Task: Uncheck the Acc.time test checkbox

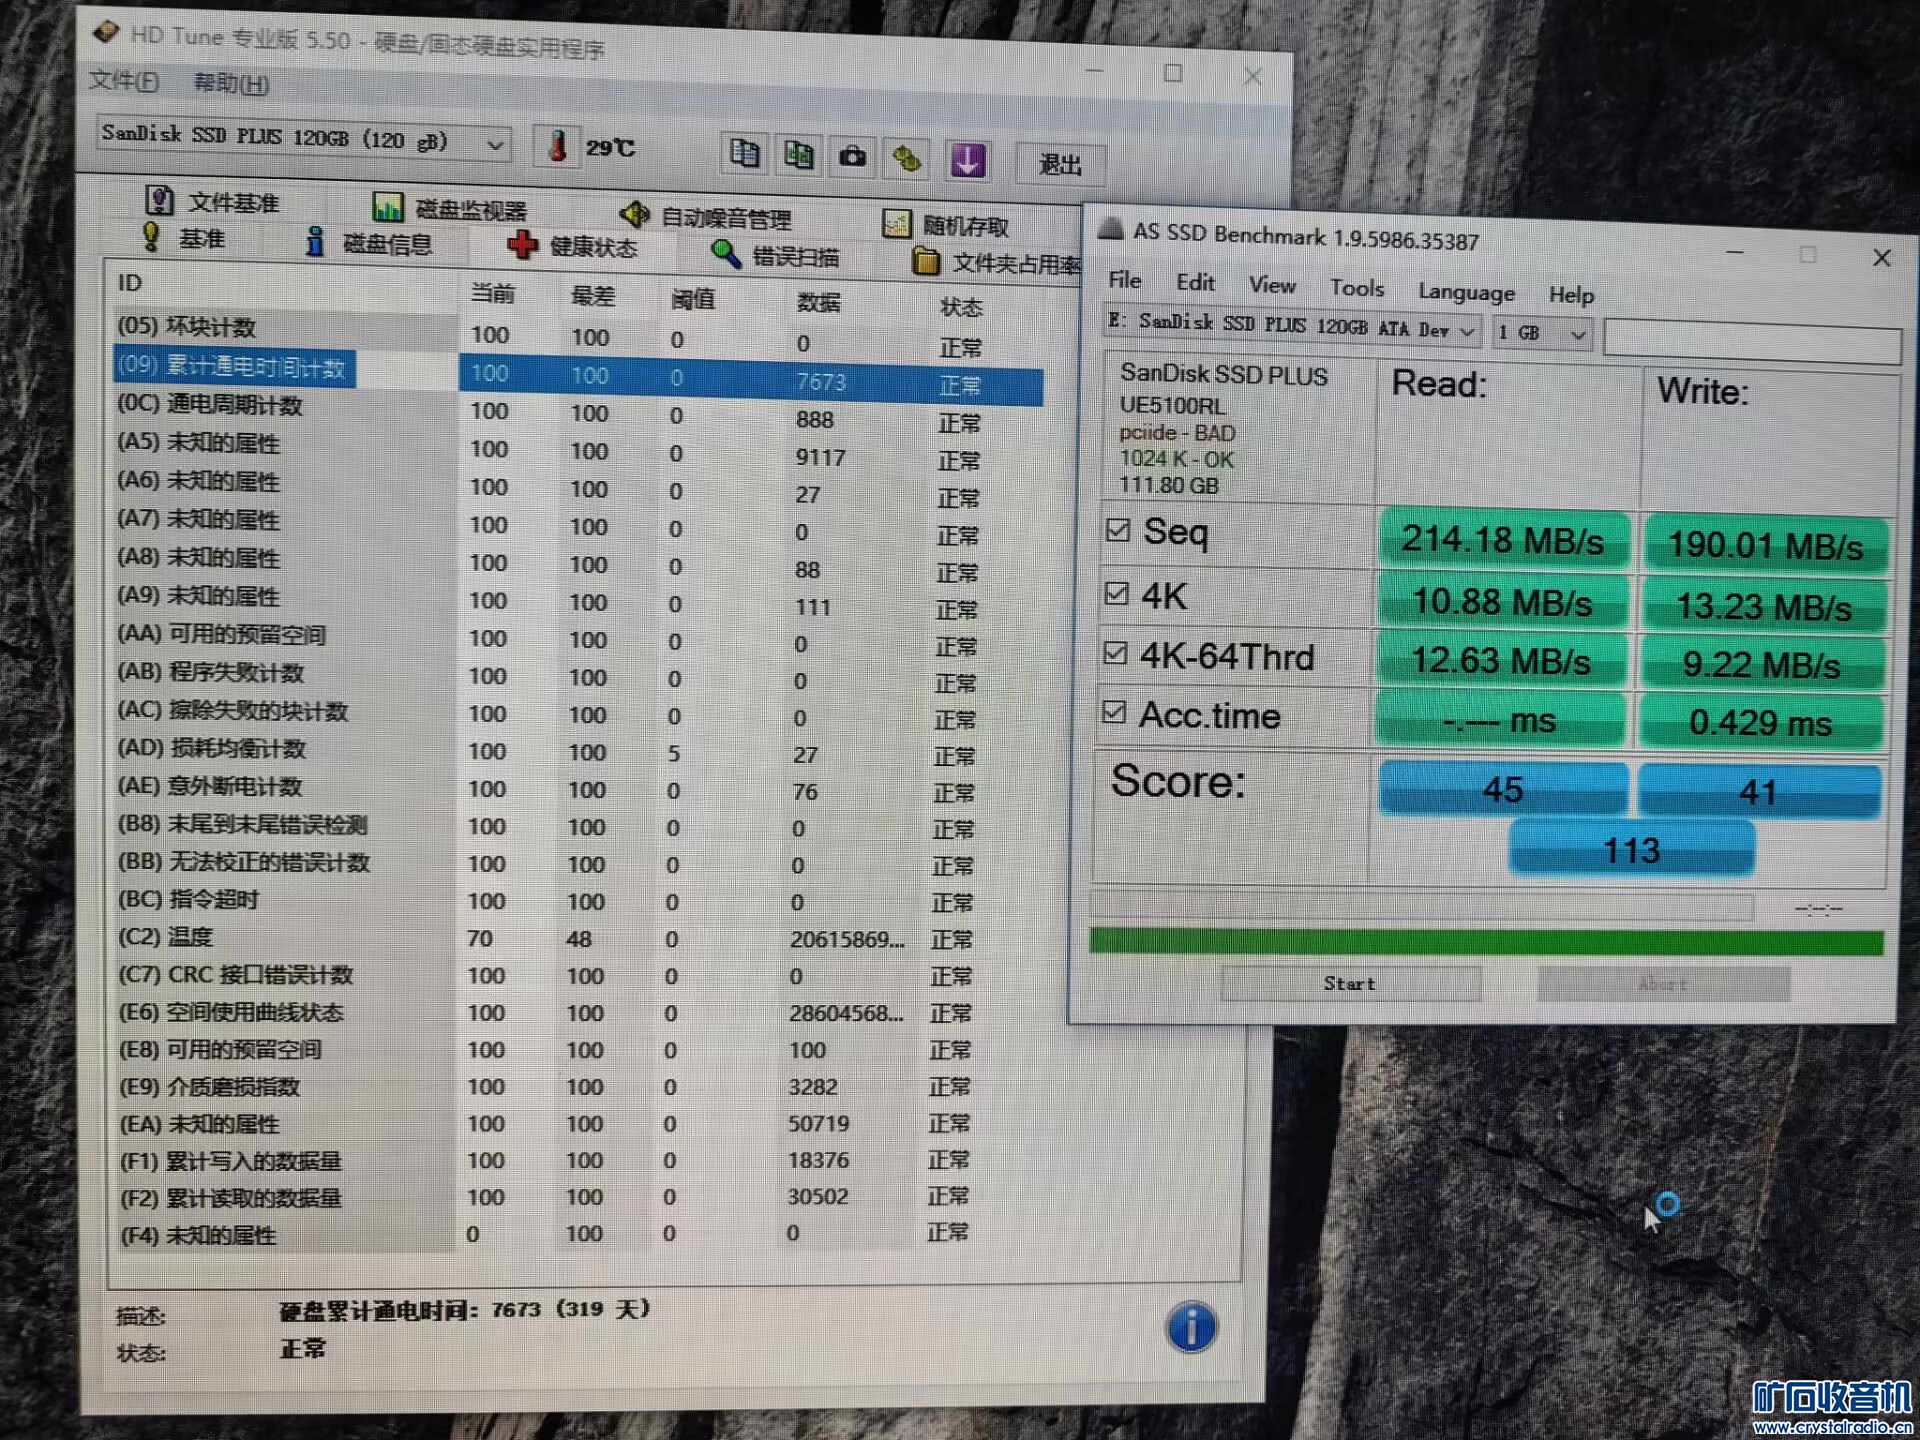Action: point(1114,712)
